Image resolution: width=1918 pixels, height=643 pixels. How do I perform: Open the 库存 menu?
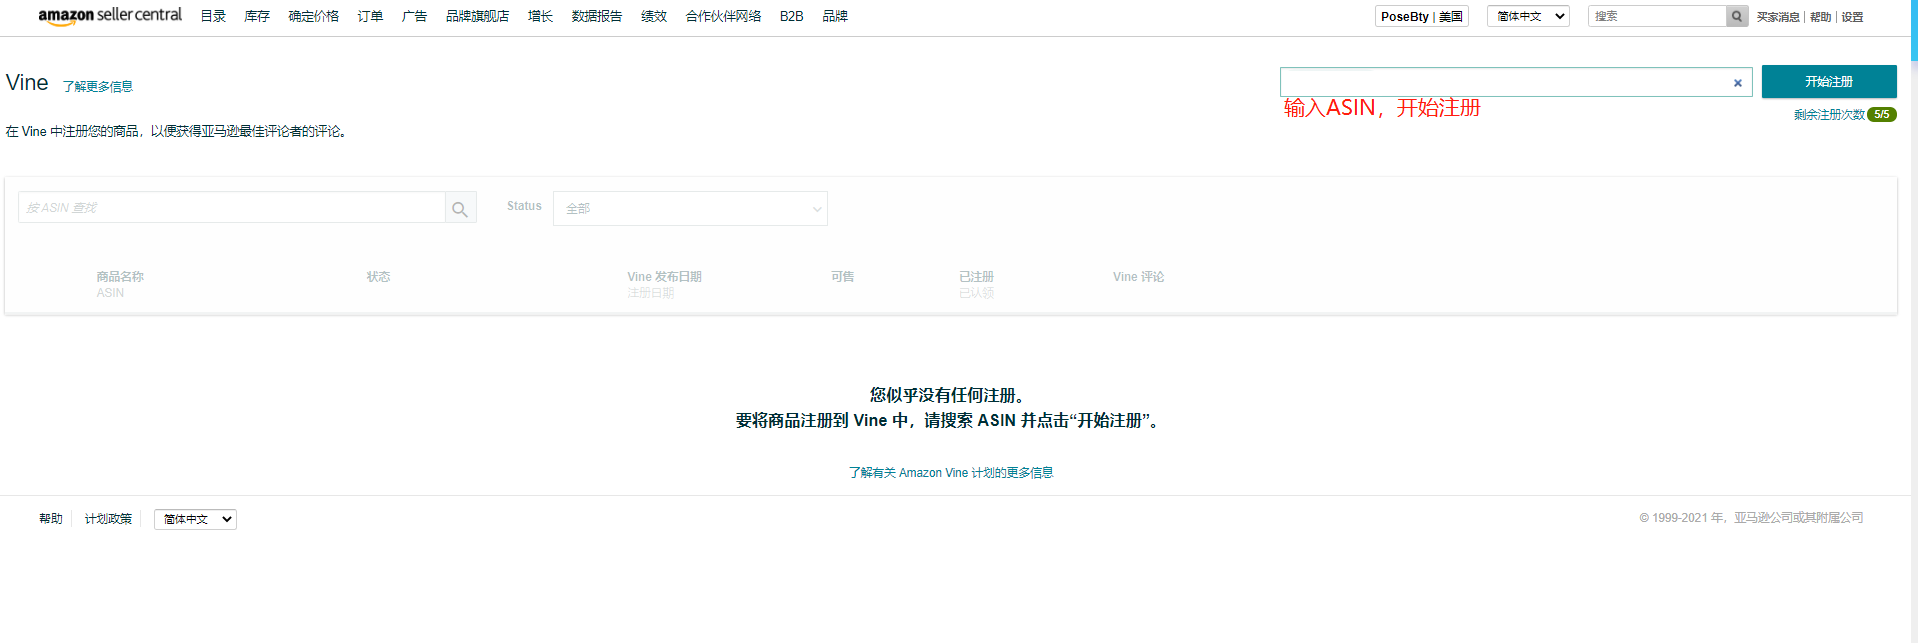click(257, 16)
